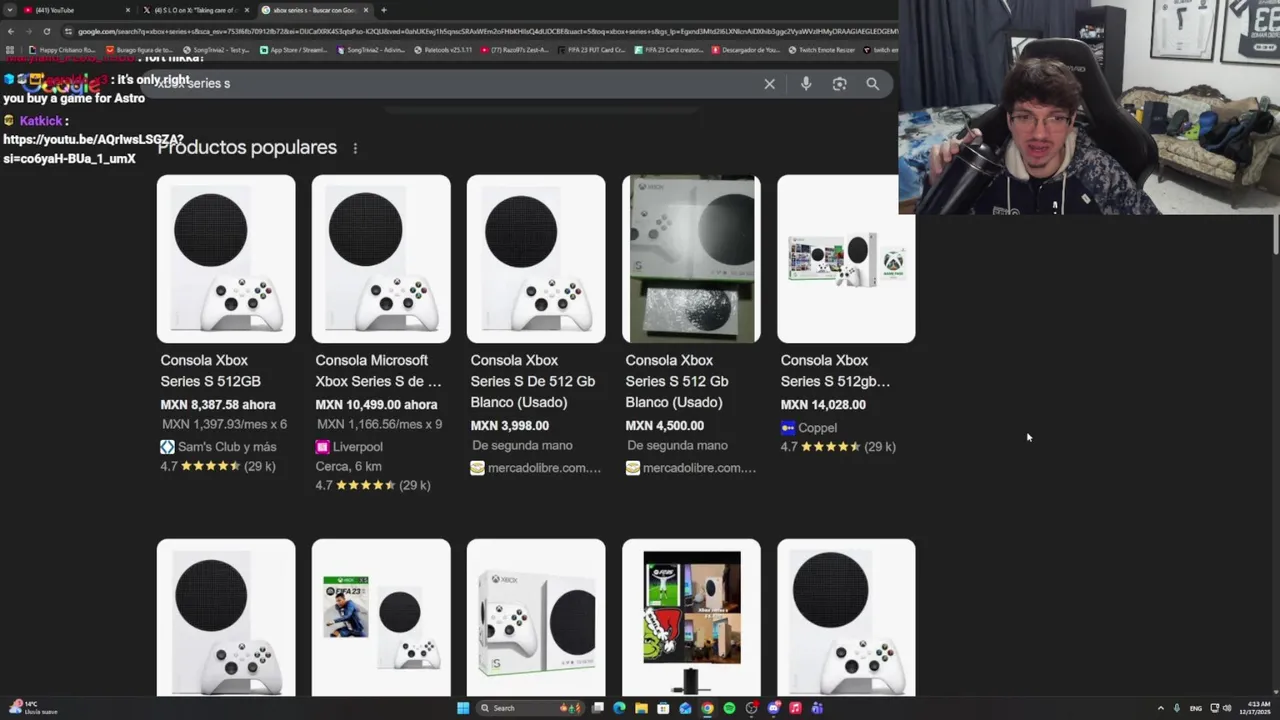Open the App Store / Streaml... bookmark
Screen dimensions: 1280x720
293,49
